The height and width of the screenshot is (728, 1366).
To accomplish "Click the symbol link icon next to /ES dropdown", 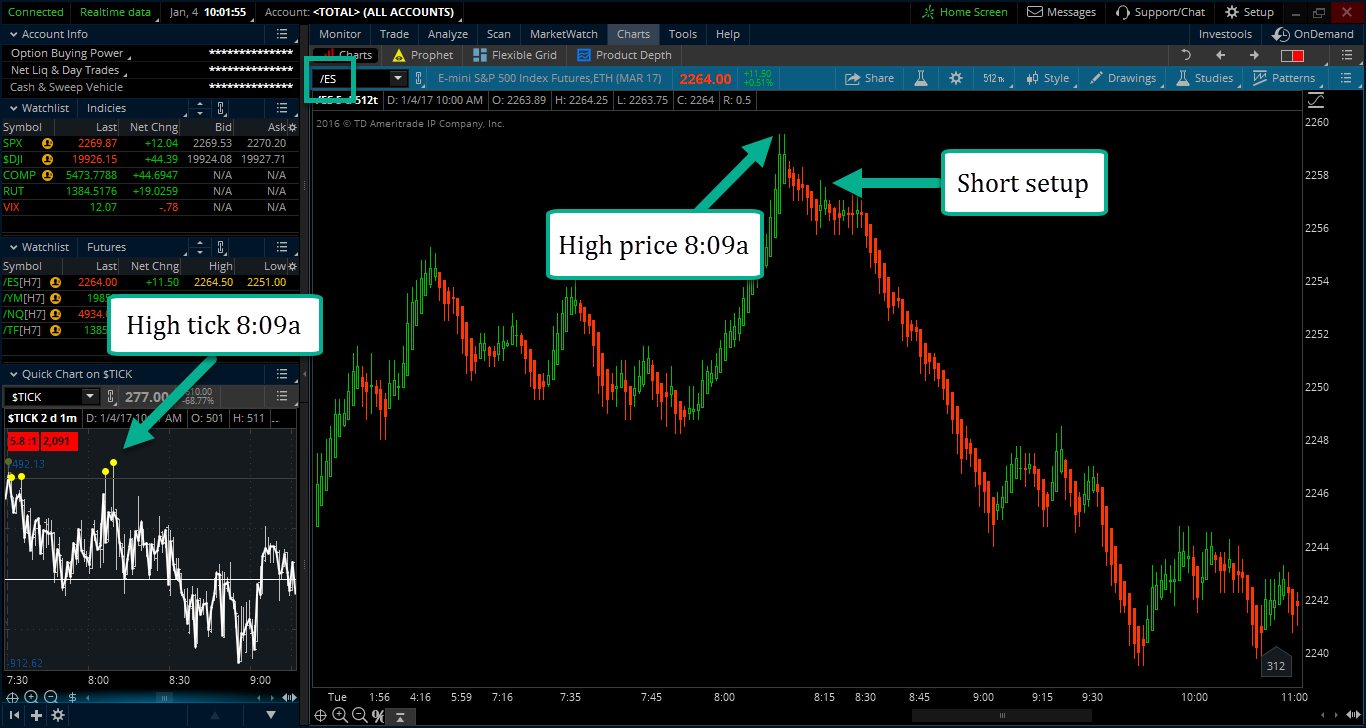I will (419, 78).
